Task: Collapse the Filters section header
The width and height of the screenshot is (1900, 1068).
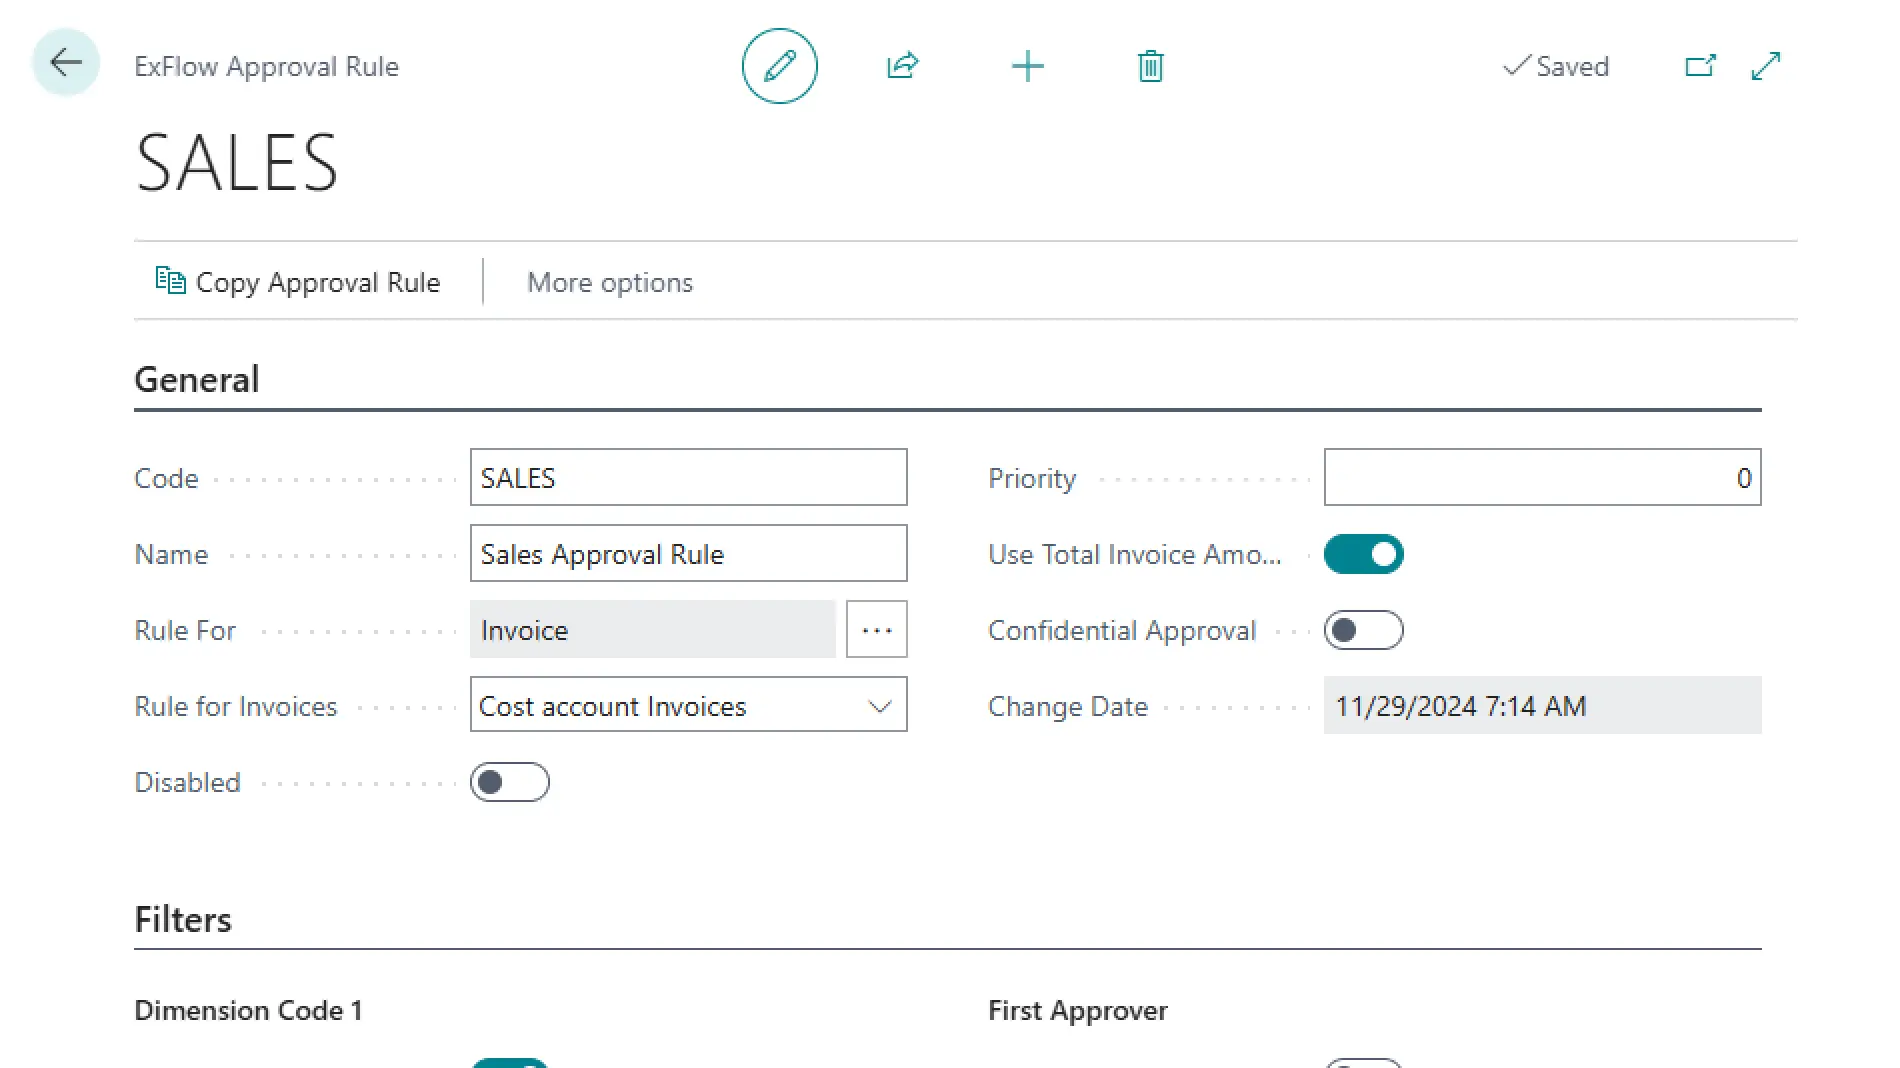Action: [x=183, y=920]
